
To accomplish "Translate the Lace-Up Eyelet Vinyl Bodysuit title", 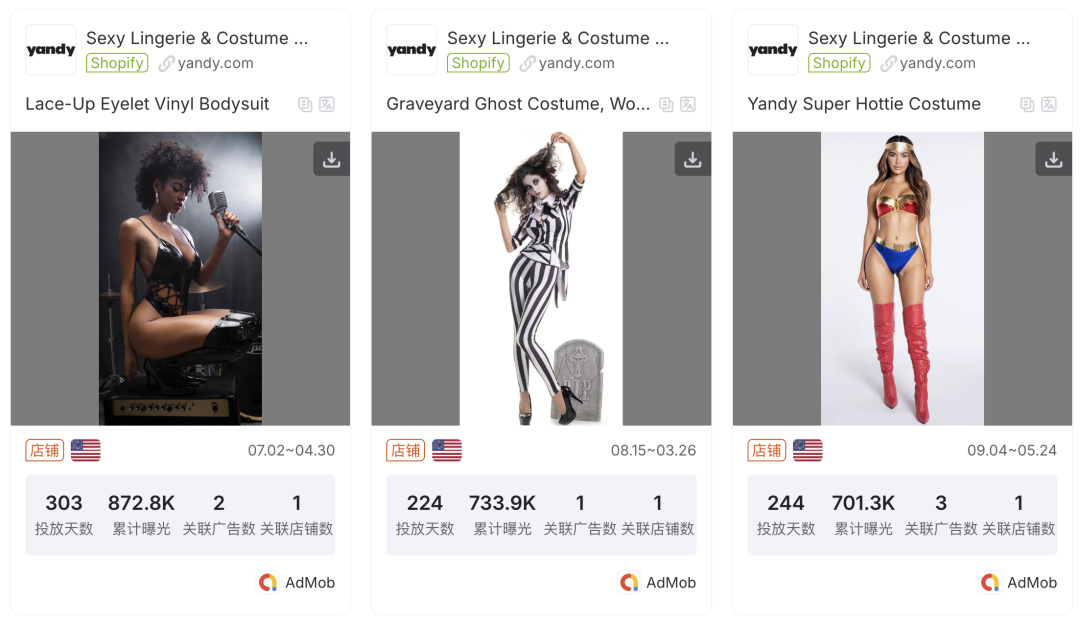I will coord(327,104).
